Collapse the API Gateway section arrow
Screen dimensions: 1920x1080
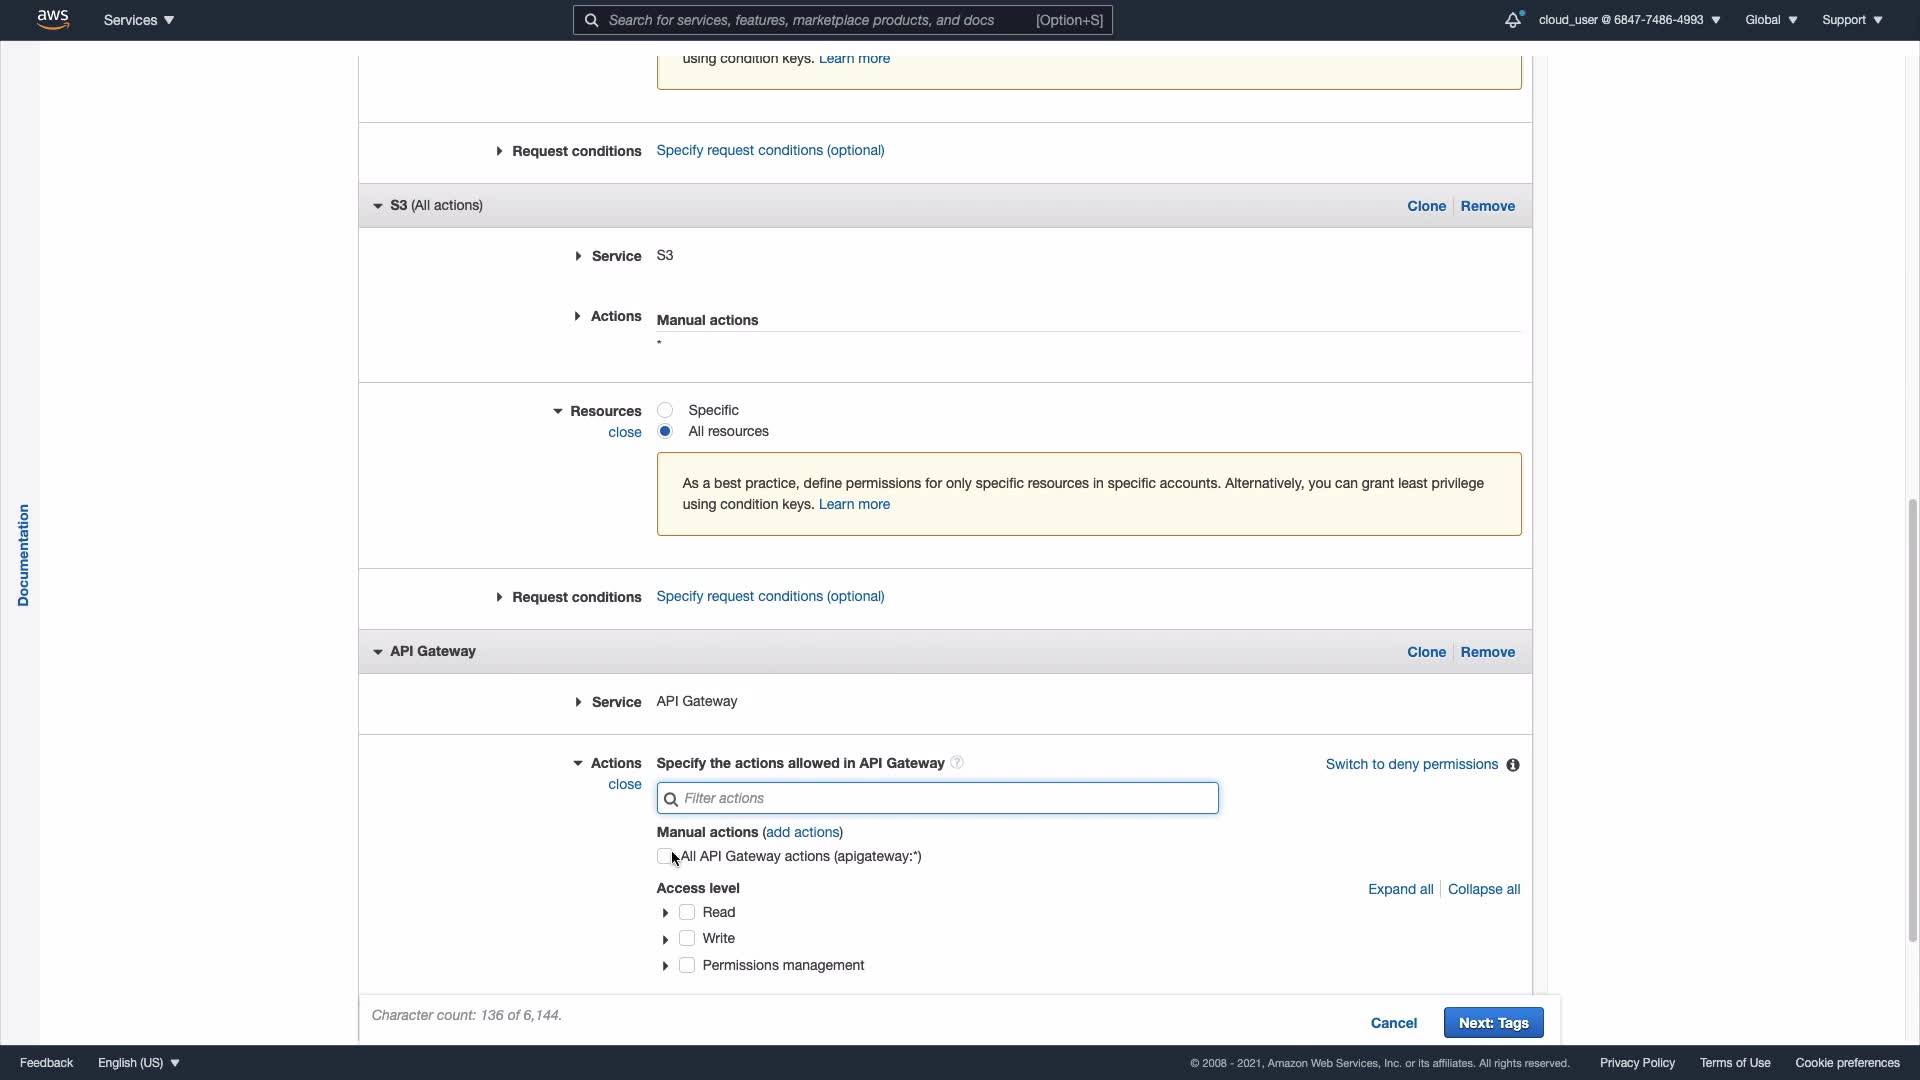pos(378,652)
